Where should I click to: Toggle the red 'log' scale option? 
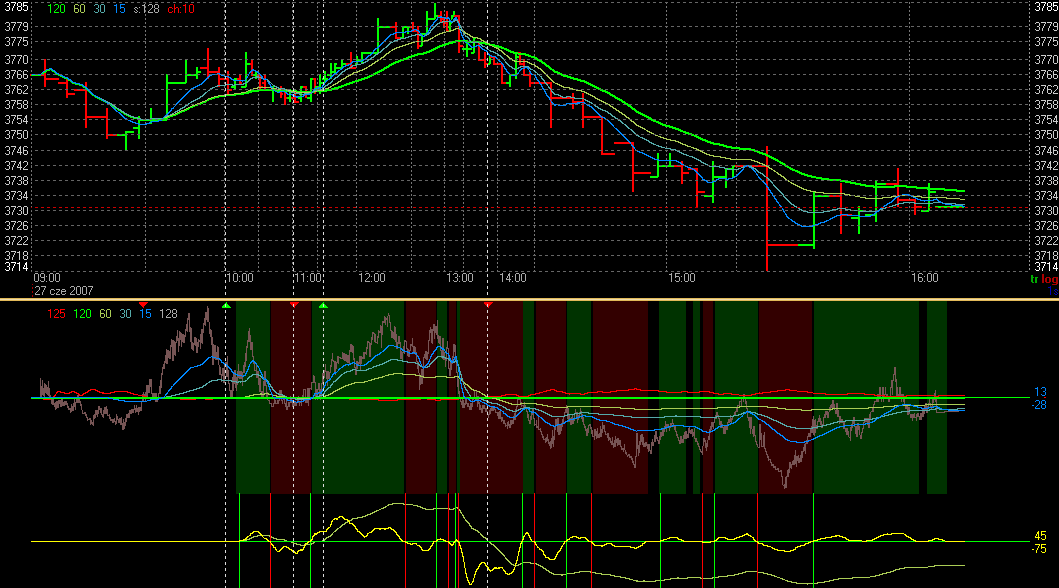(x=1049, y=280)
